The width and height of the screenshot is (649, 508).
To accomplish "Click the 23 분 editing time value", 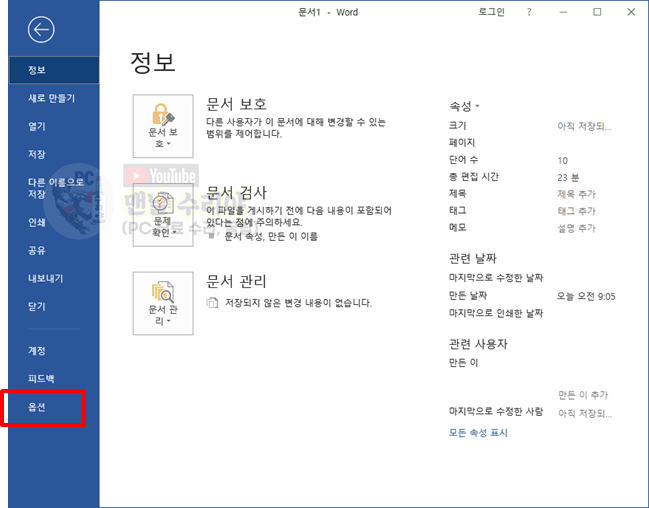I will (568, 178).
